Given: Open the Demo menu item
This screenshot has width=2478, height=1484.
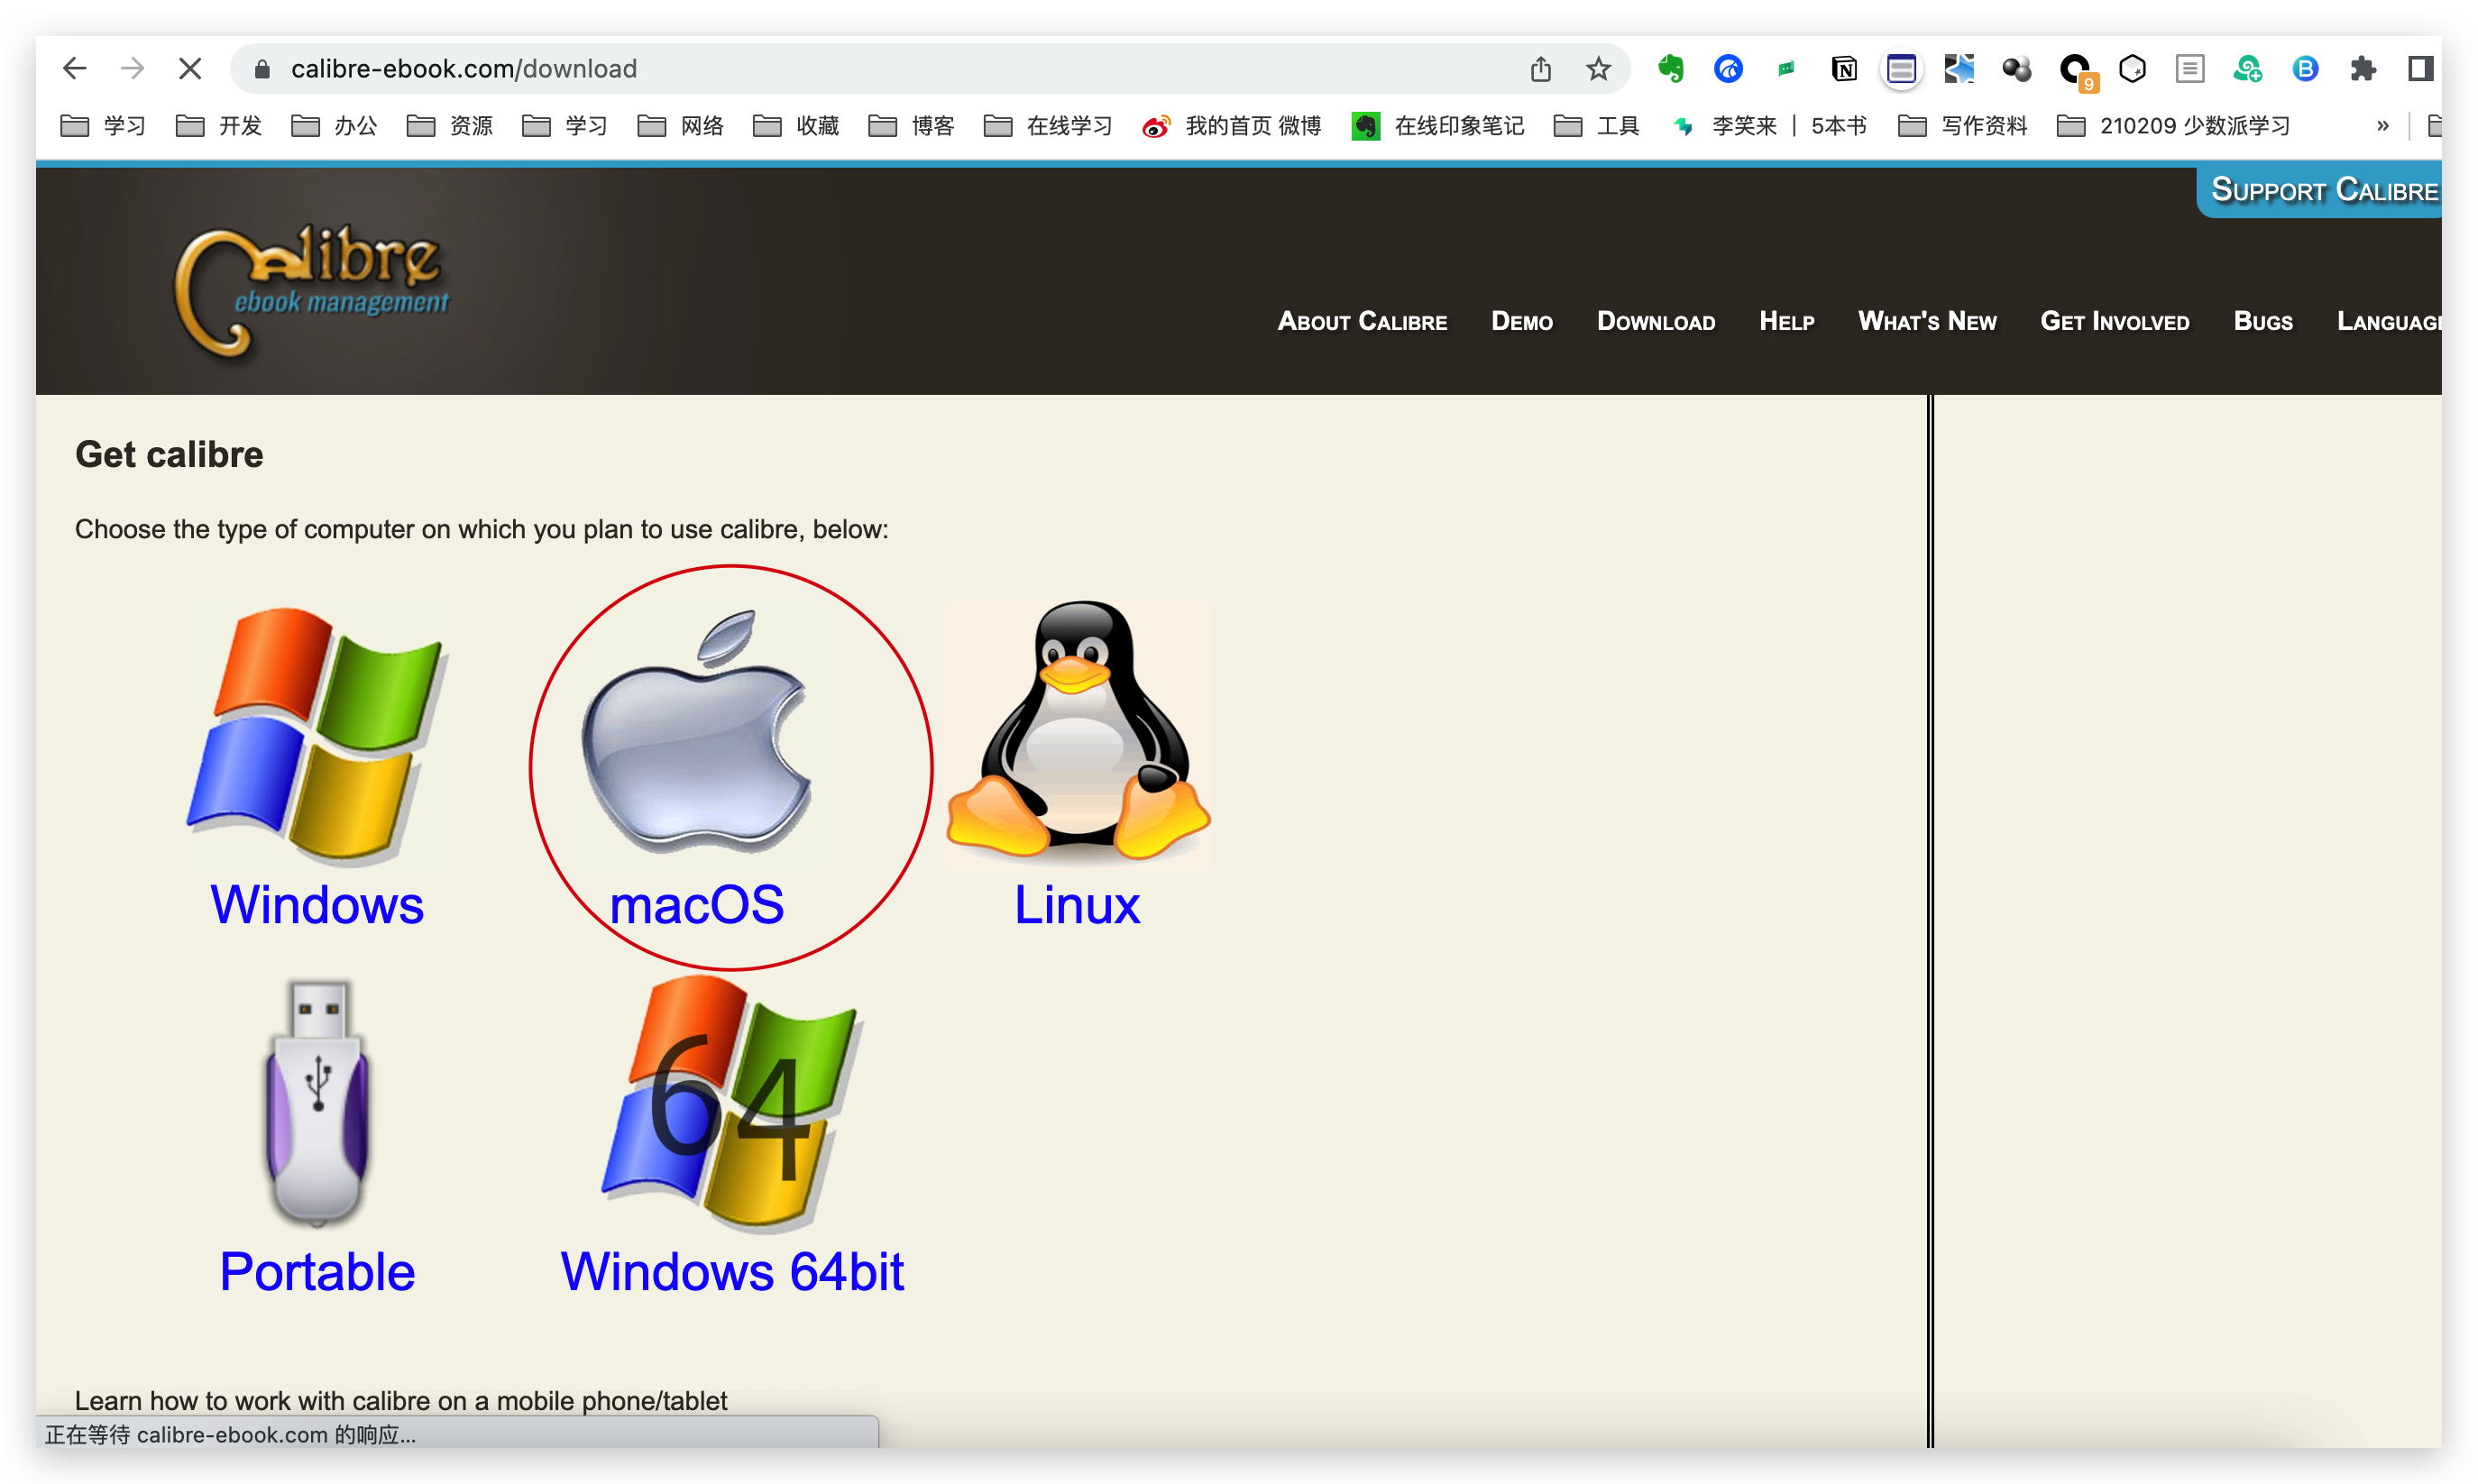Looking at the screenshot, I should pyautogui.click(x=1521, y=321).
